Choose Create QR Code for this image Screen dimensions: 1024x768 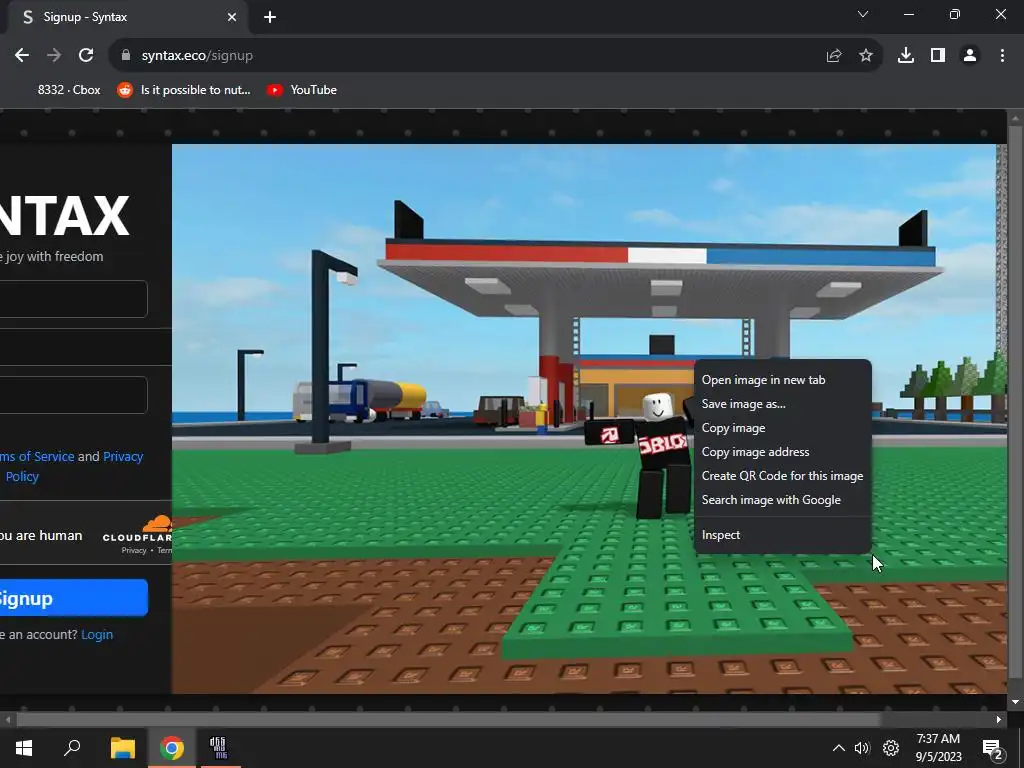click(x=782, y=476)
